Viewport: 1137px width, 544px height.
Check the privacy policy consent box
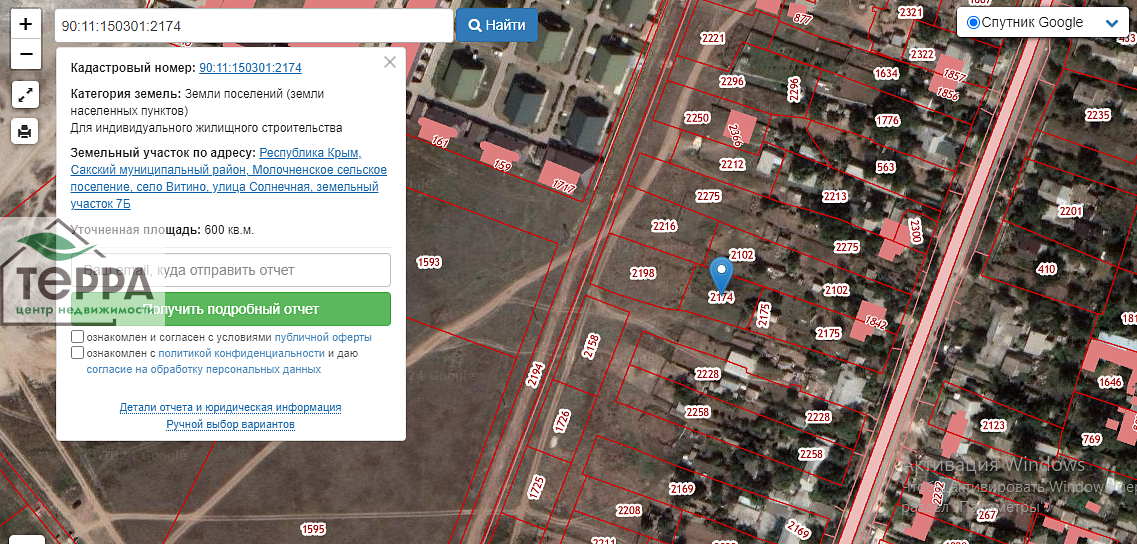(78, 353)
